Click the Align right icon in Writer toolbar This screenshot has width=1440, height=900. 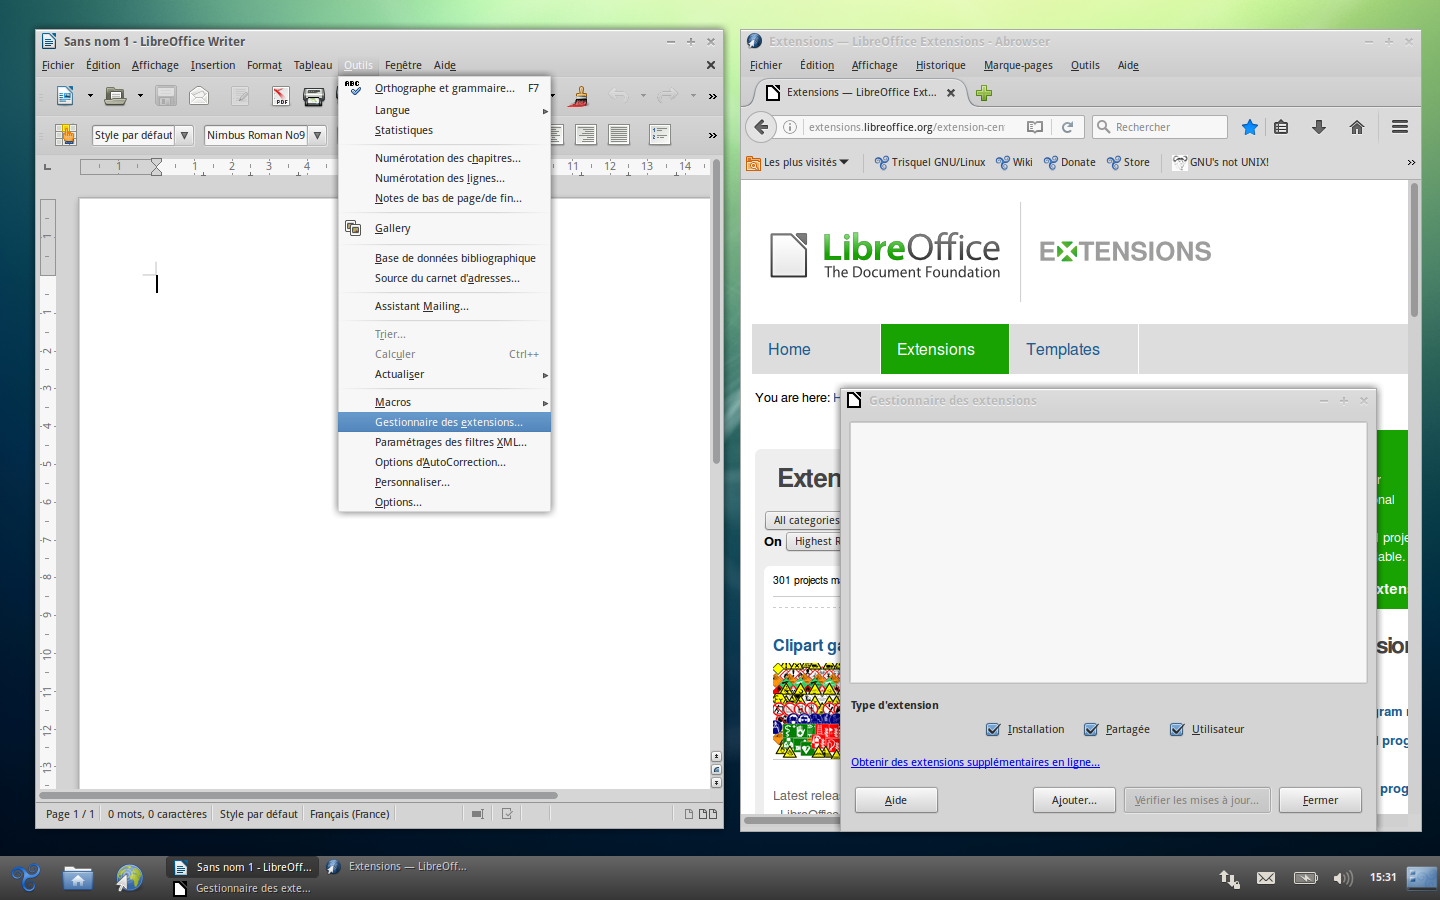(586, 134)
